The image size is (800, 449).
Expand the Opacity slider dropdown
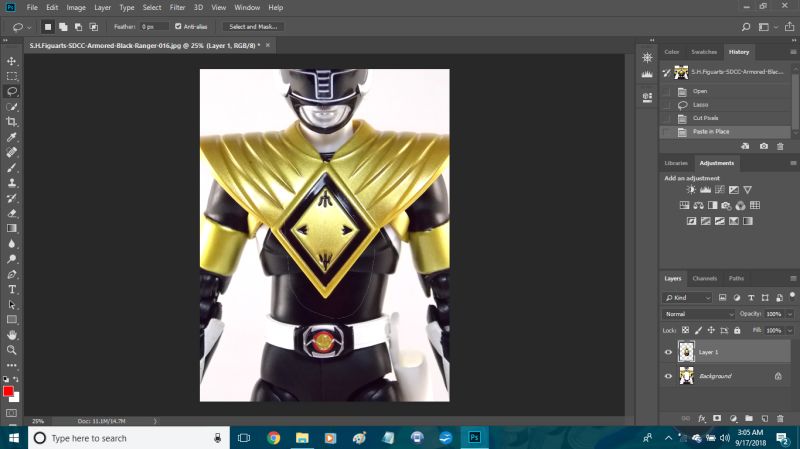pos(790,314)
